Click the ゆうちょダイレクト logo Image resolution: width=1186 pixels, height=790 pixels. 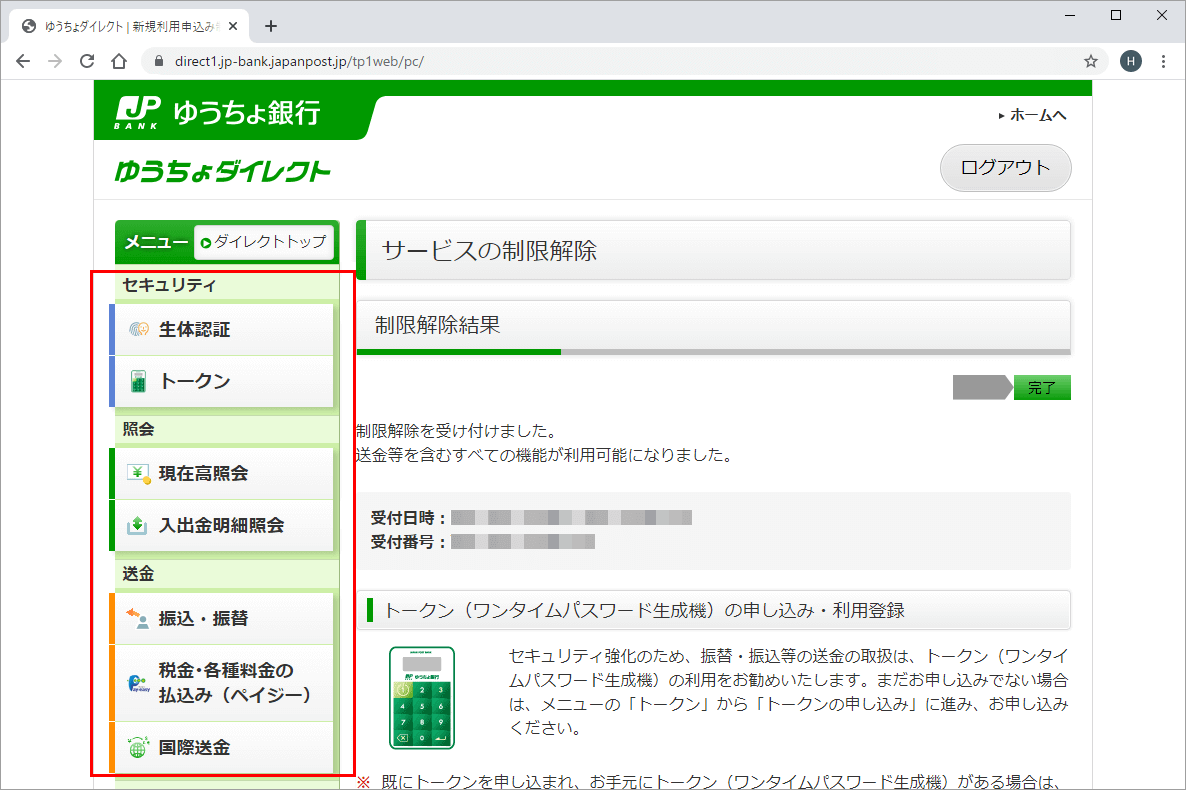[222, 171]
